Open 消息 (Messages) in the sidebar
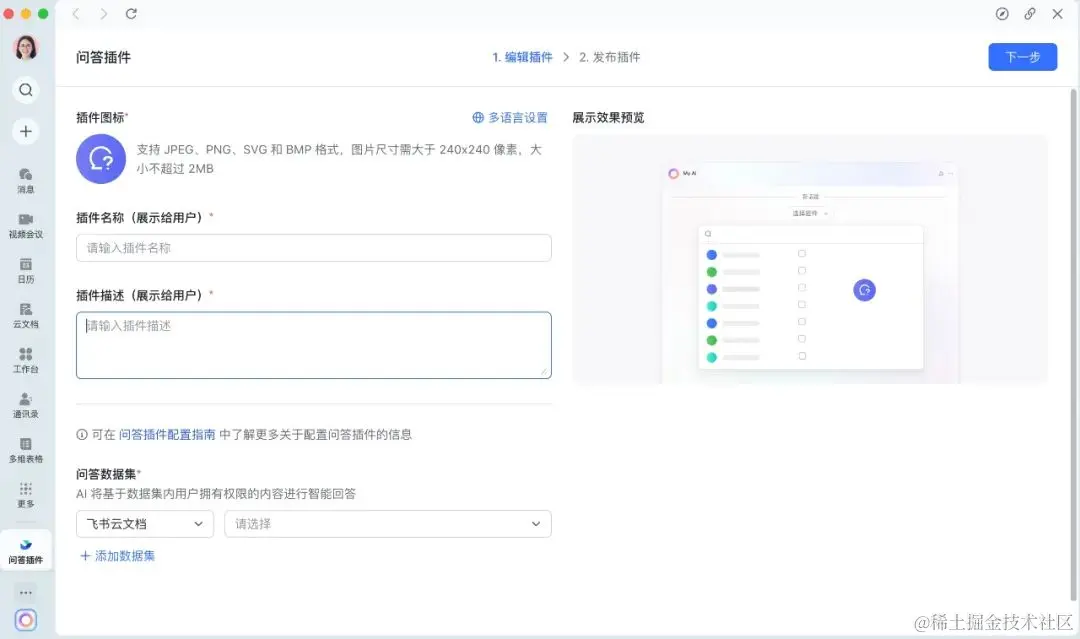The height and width of the screenshot is (639, 1080). point(25,179)
